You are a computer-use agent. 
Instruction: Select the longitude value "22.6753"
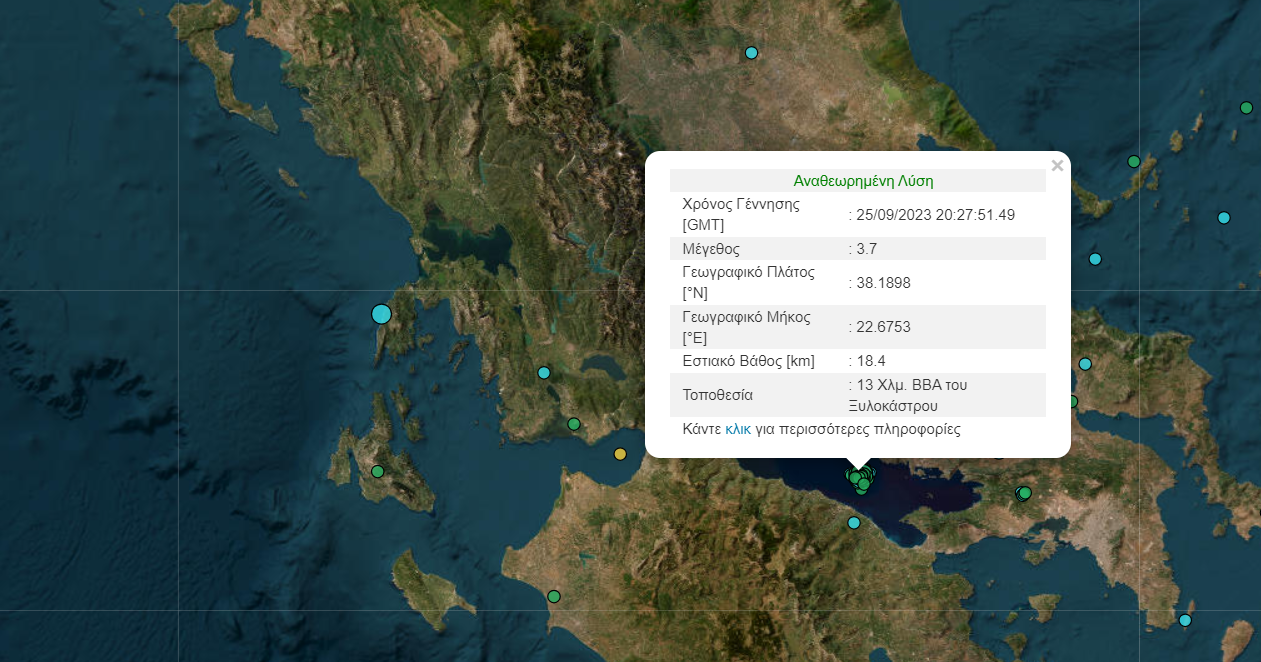pos(883,327)
